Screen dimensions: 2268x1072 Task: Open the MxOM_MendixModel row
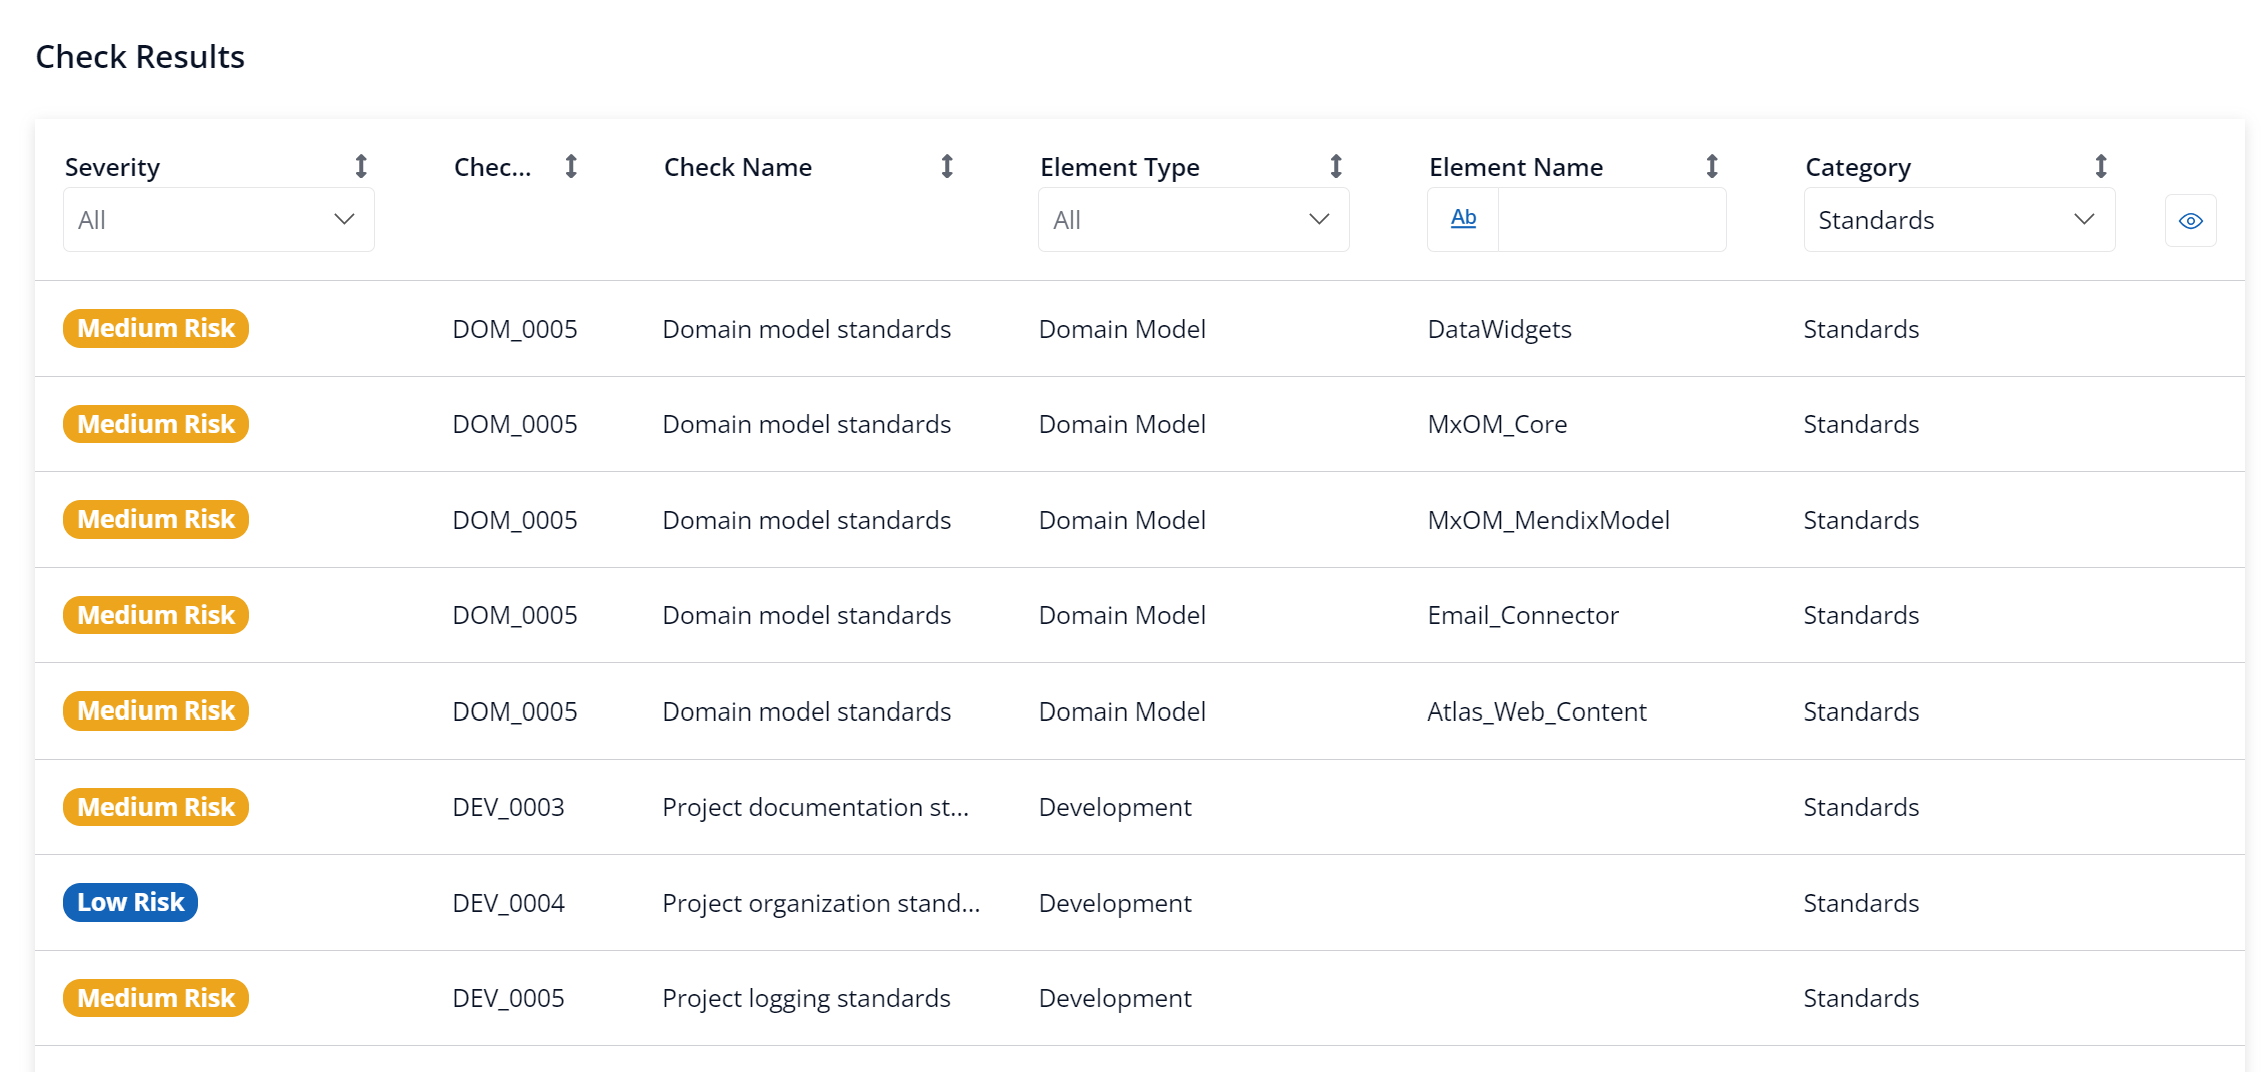[1548, 521]
